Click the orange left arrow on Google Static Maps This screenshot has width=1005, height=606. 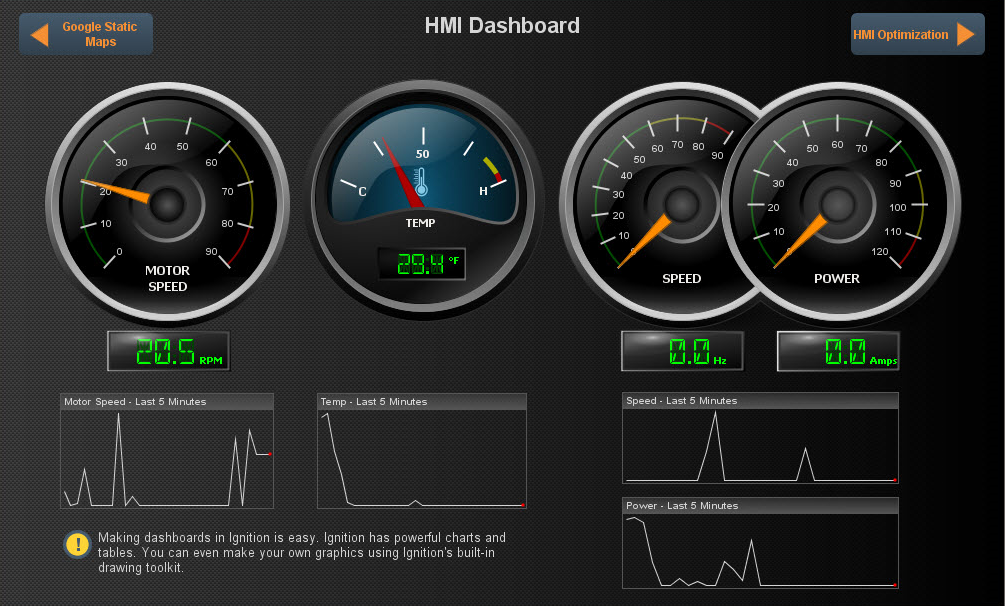(x=38, y=33)
